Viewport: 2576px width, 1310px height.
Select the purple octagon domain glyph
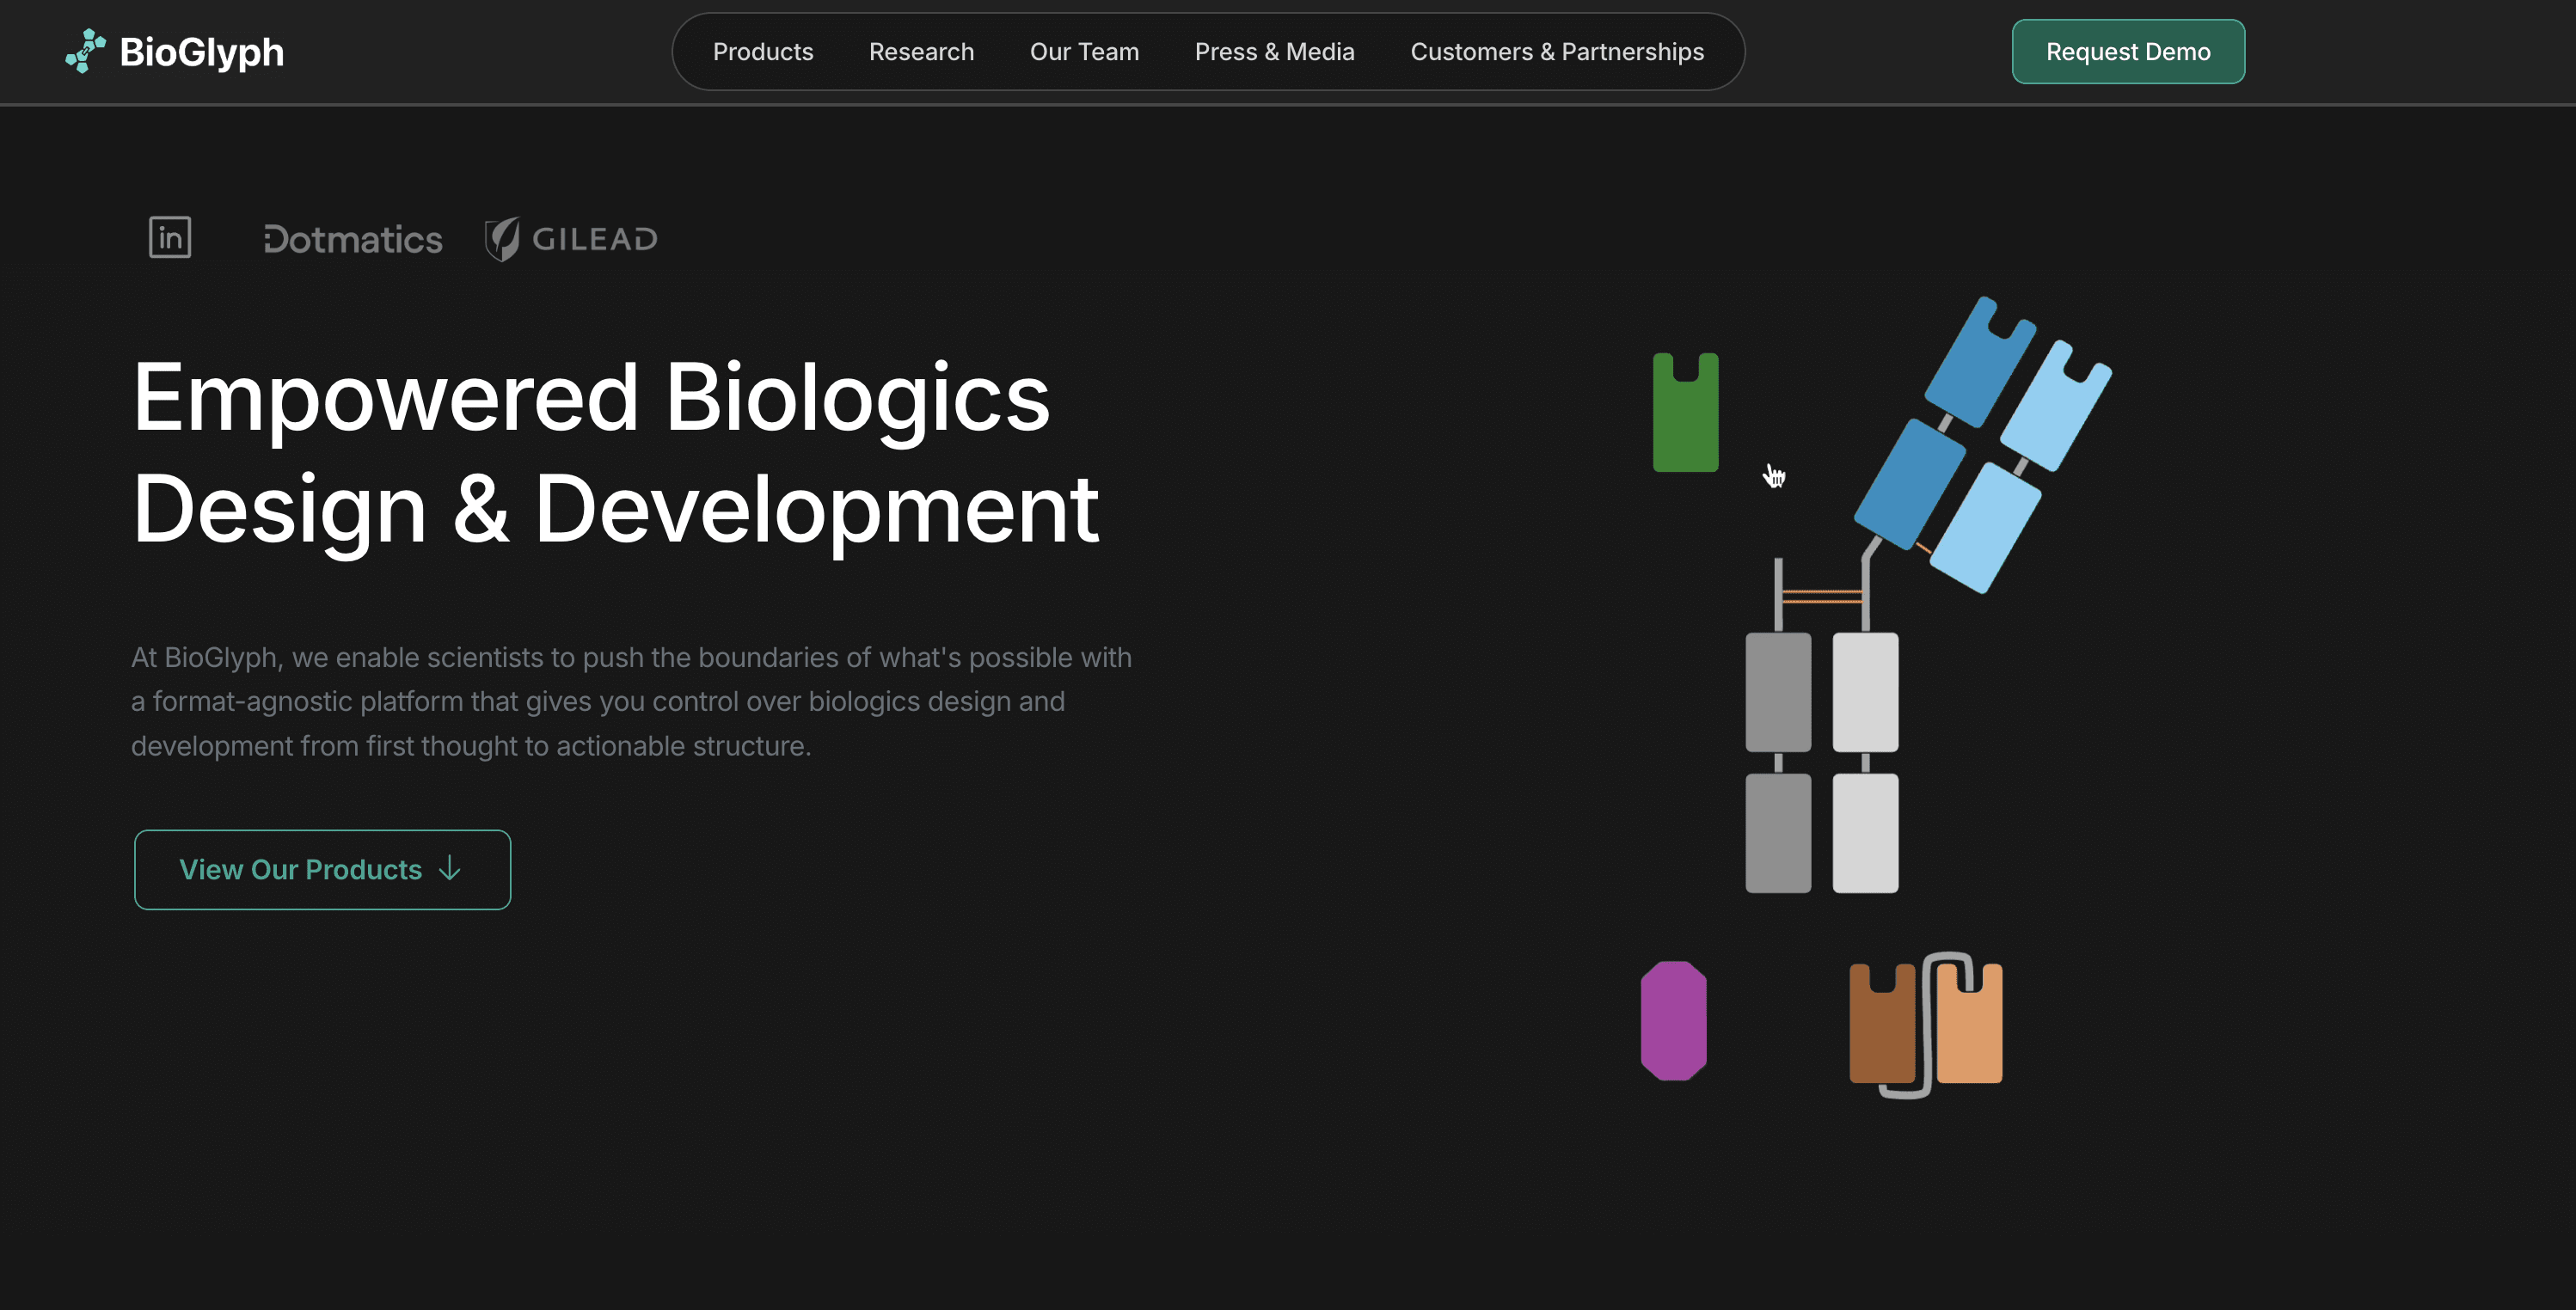click(x=1673, y=1021)
